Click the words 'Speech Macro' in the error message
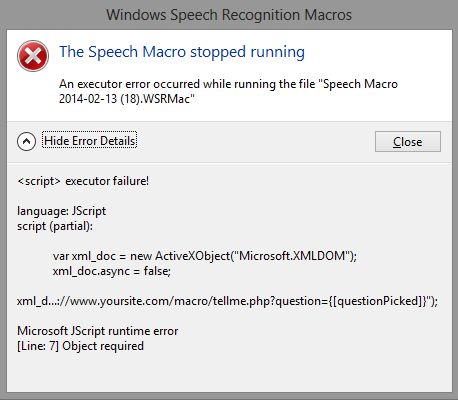 click(x=360, y=84)
